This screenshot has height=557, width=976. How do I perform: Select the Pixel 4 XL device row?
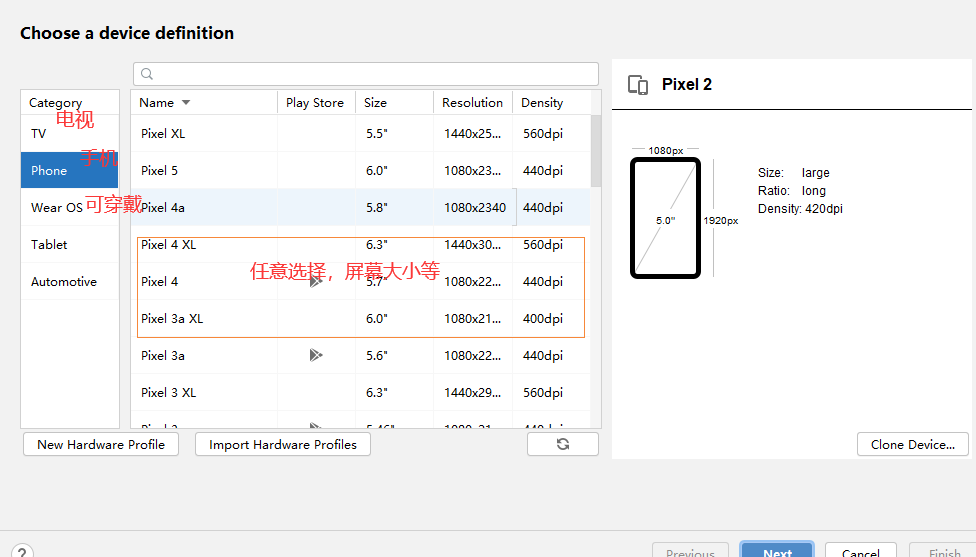coord(360,245)
